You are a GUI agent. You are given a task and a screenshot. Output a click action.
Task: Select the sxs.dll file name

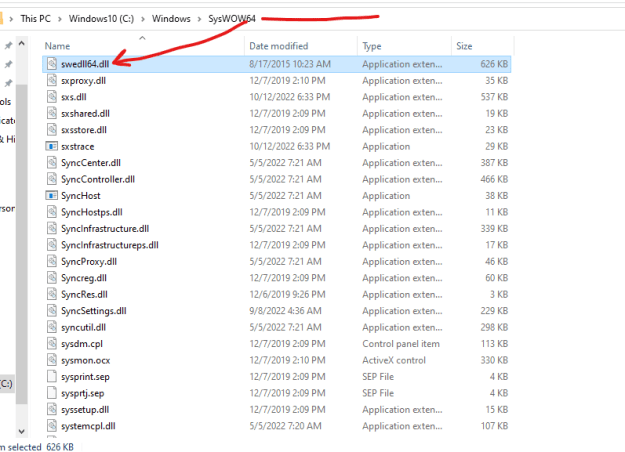point(74,97)
